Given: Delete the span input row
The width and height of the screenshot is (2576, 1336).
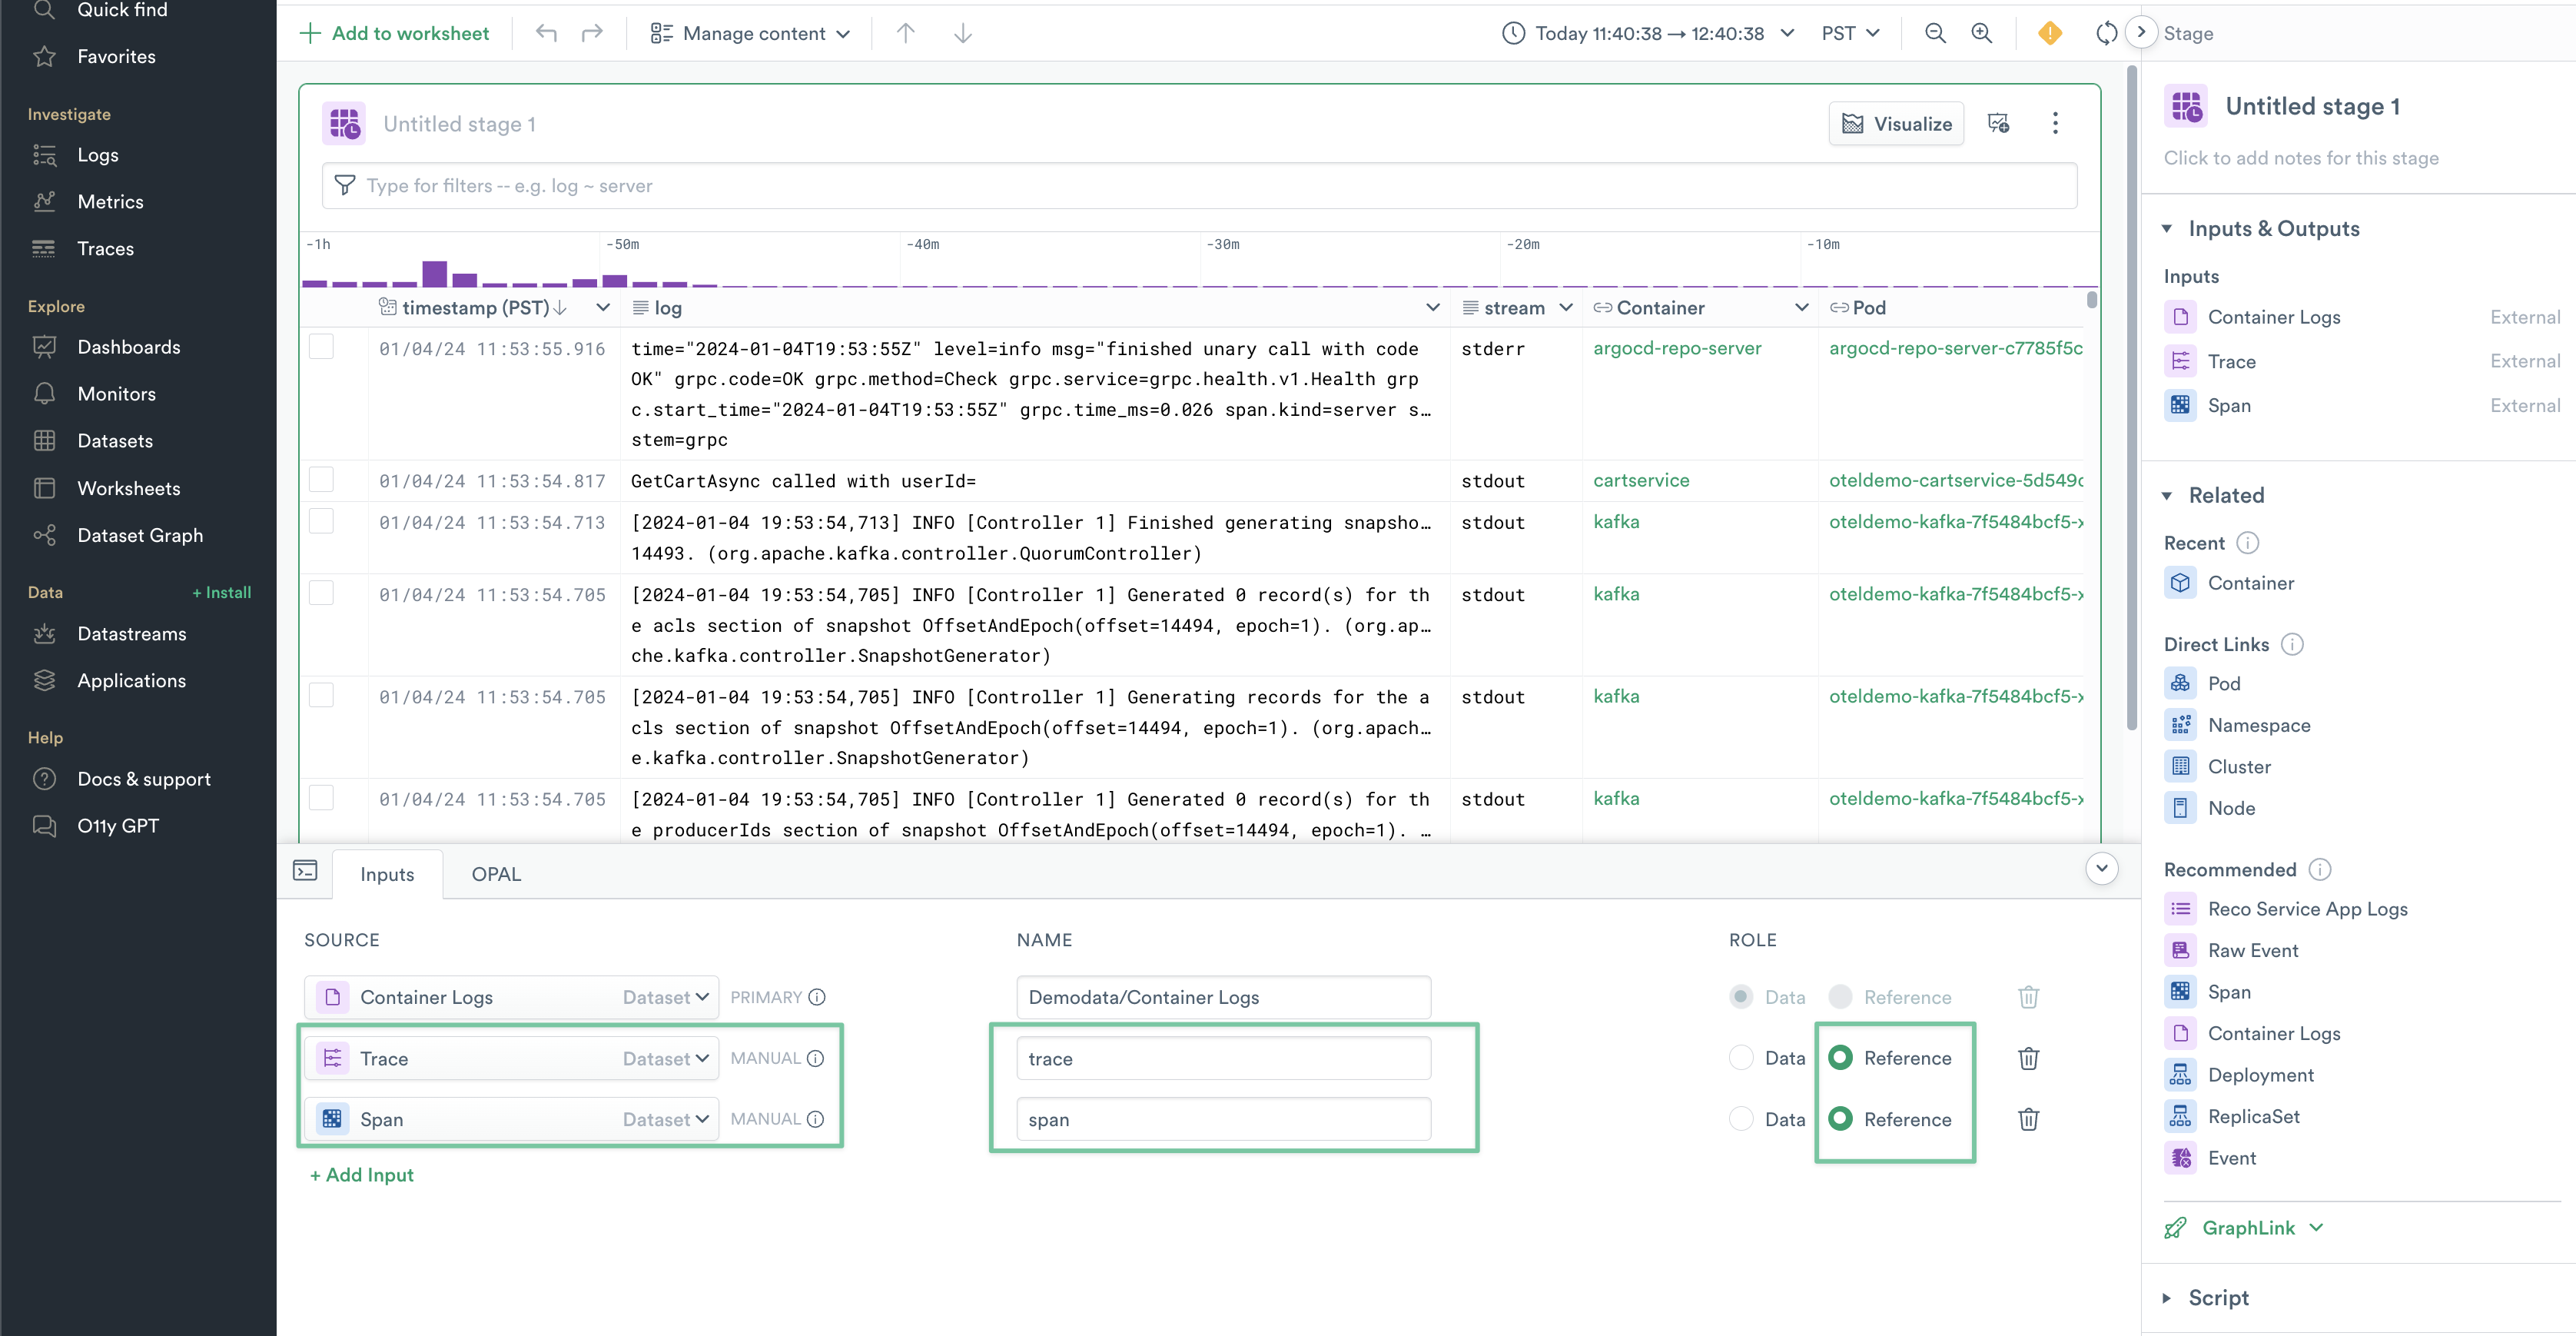Looking at the screenshot, I should [x=2028, y=1119].
